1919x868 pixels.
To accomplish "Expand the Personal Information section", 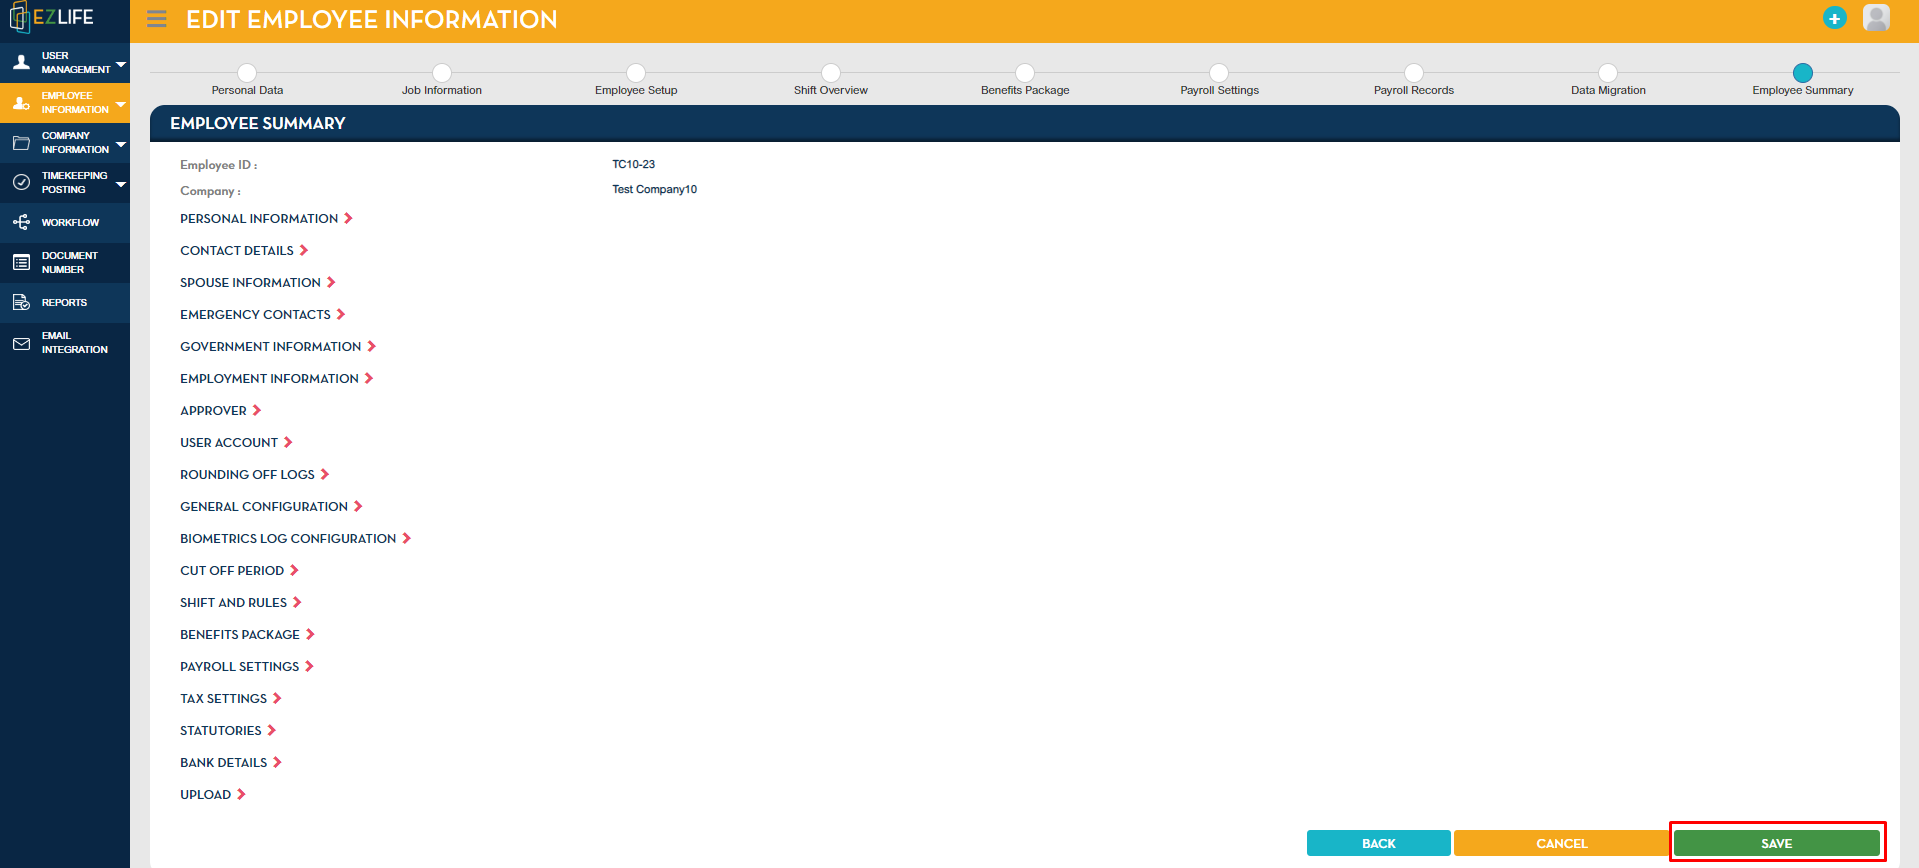I will pos(266,218).
